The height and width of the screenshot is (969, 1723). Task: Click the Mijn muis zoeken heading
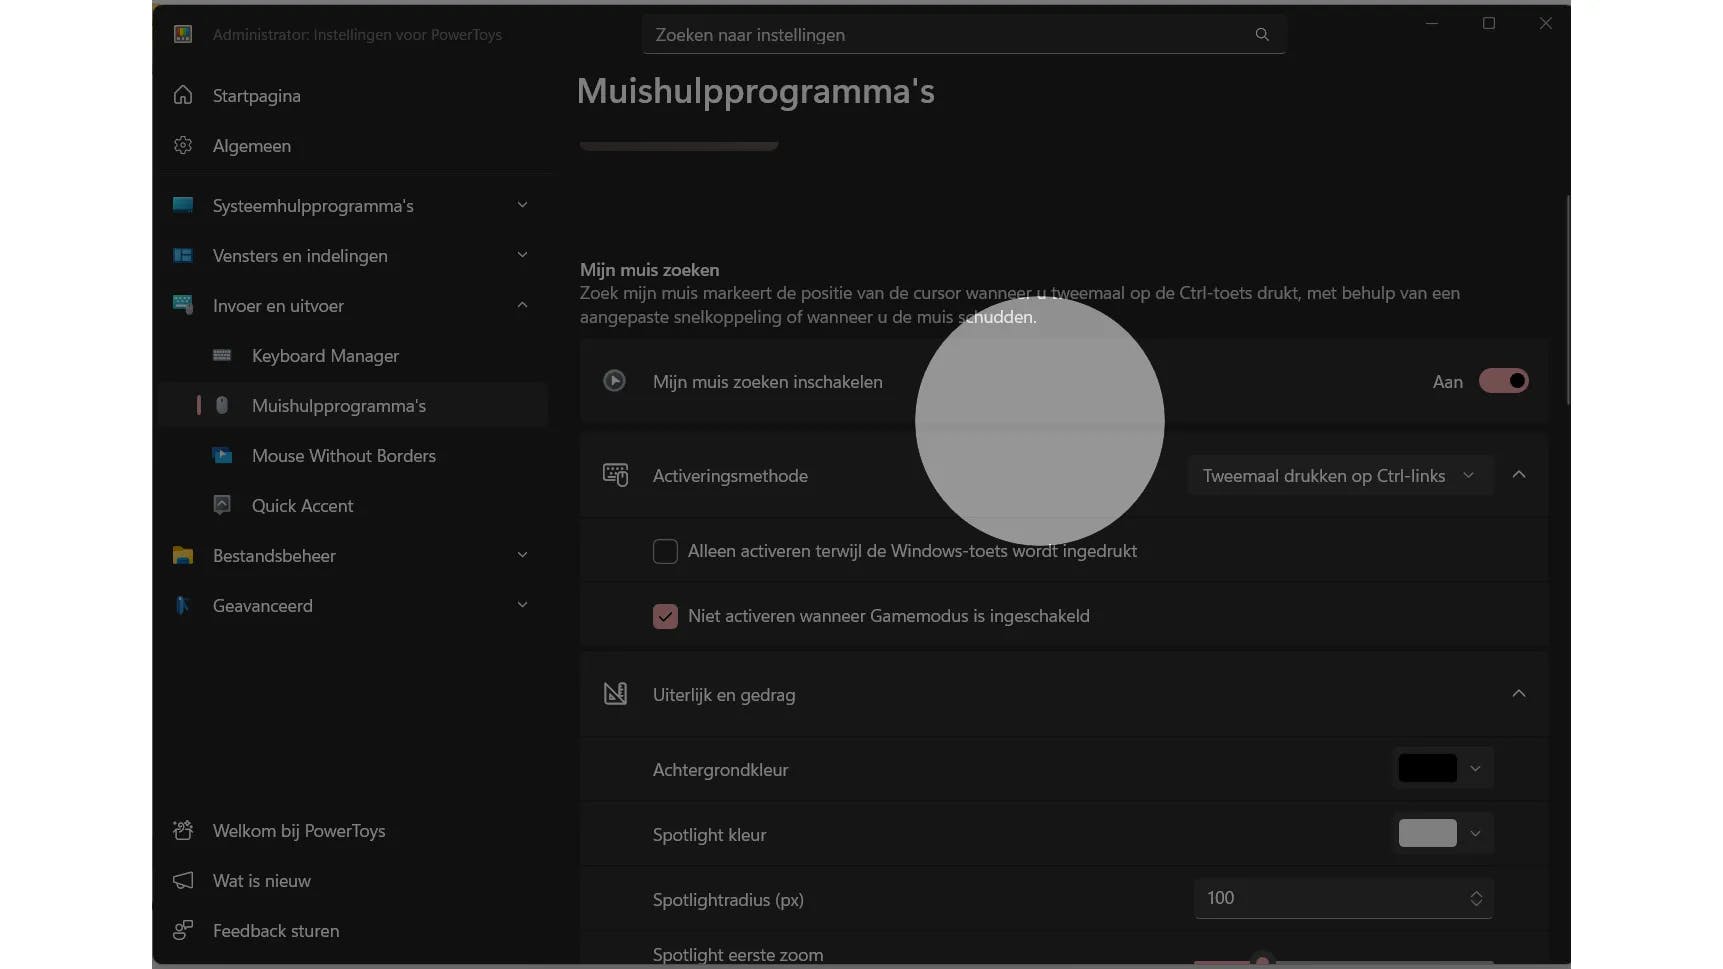click(x=649, y=269)
